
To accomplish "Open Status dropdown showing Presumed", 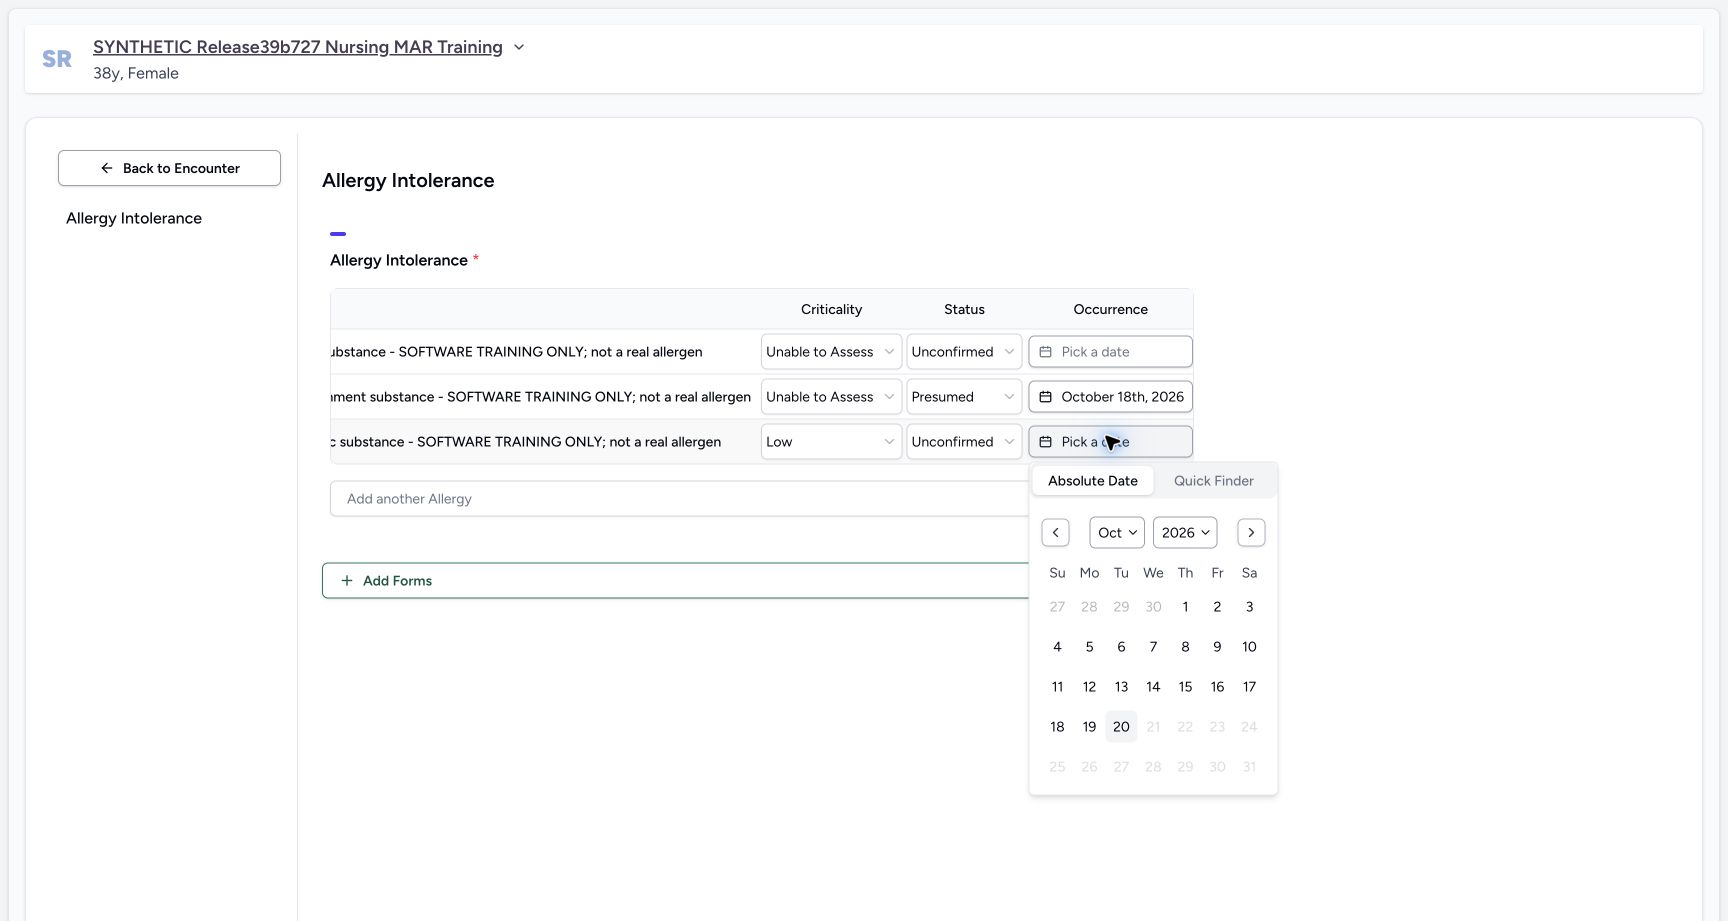I will click(964, 397).
